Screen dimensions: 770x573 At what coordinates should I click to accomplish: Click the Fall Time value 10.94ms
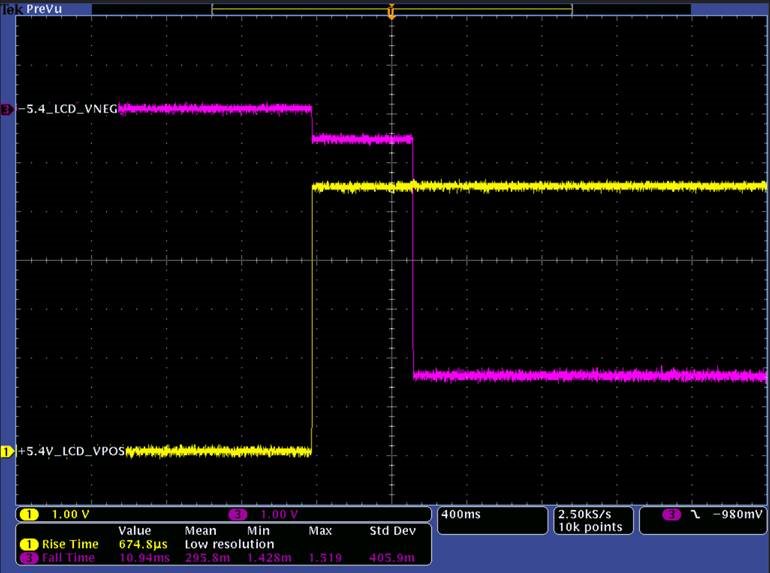(x=144, y=558)
